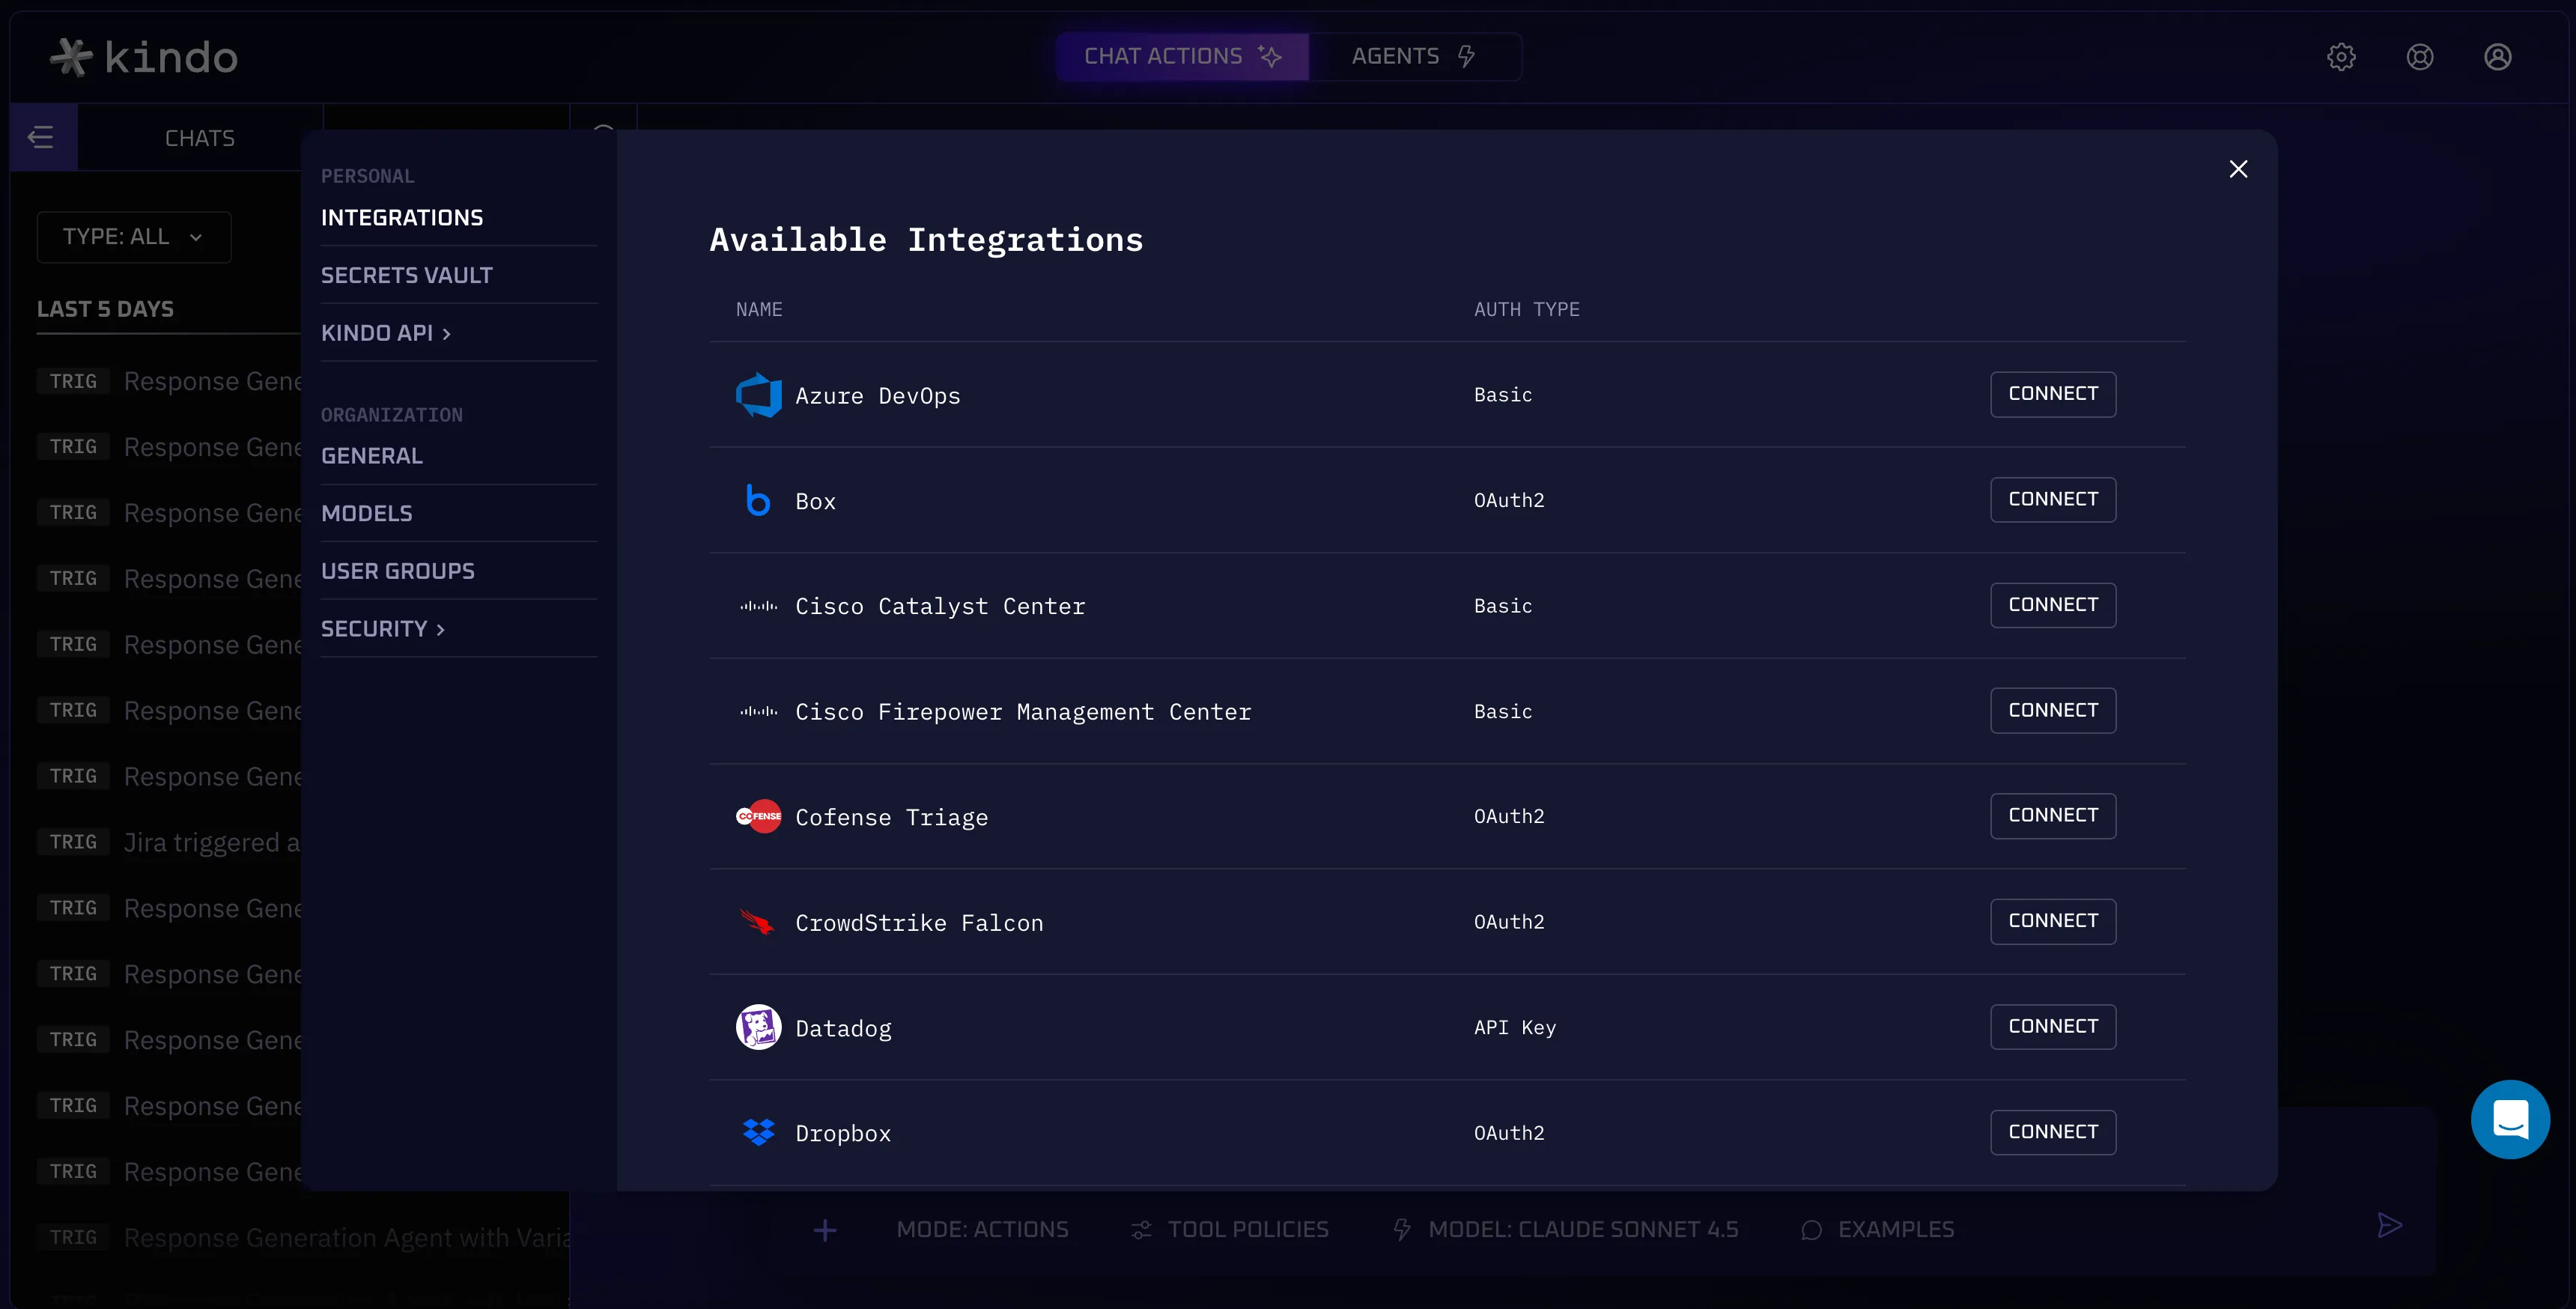Connect the Cisco Catalyst Center integration

coord(2052,604)
